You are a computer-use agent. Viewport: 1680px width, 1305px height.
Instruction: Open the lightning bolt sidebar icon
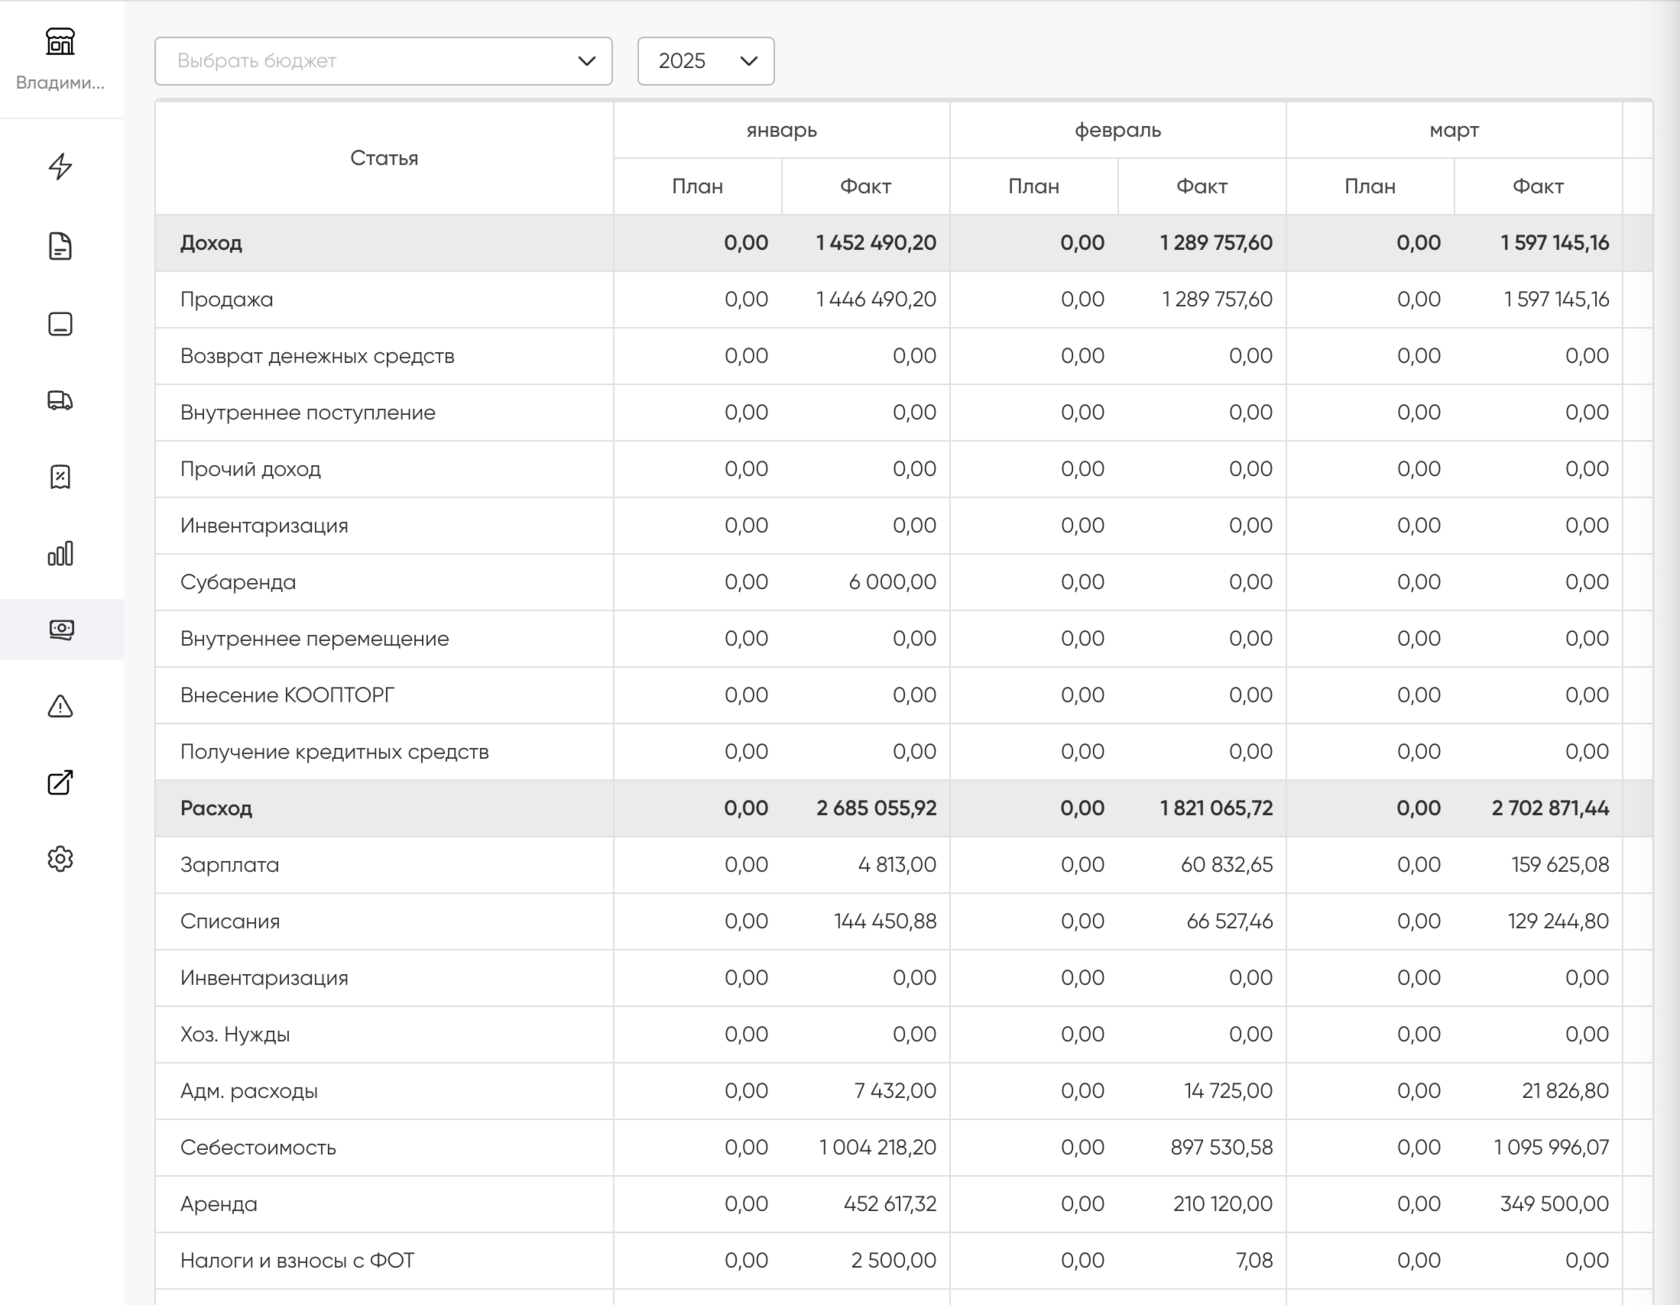pyautogui.click(x=60, y=166)
